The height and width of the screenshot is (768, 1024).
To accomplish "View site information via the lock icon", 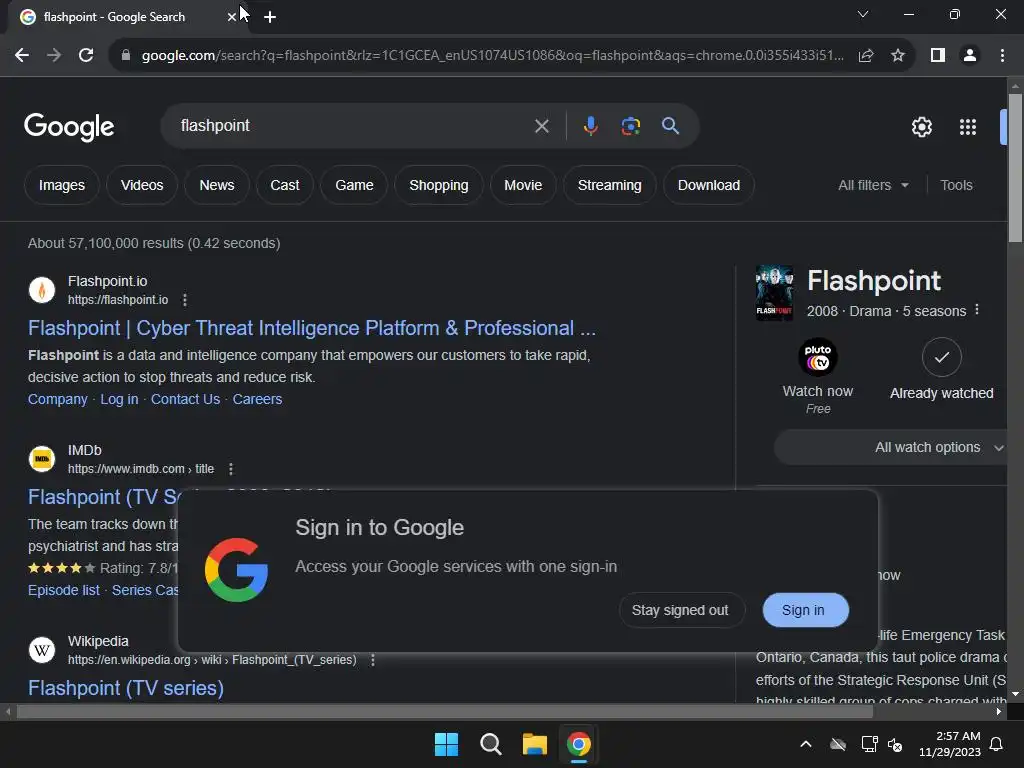I will pyautogui.click(x=126, y=56).
